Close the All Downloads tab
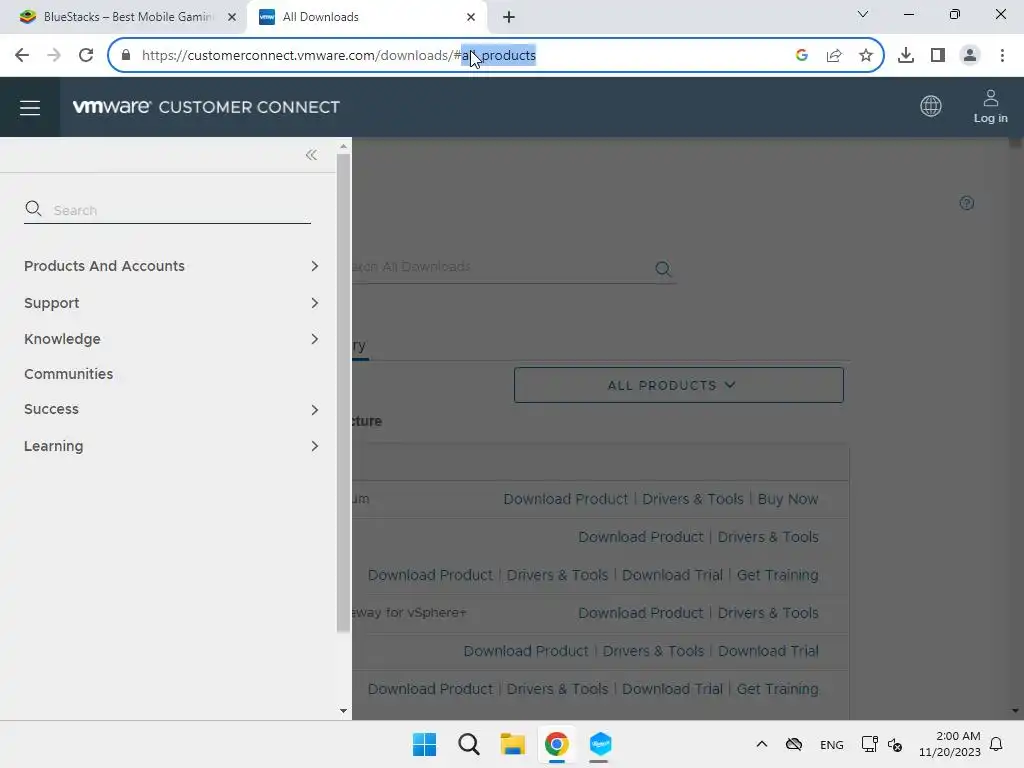Screen dimensions: 1024x768 (471, 17)
